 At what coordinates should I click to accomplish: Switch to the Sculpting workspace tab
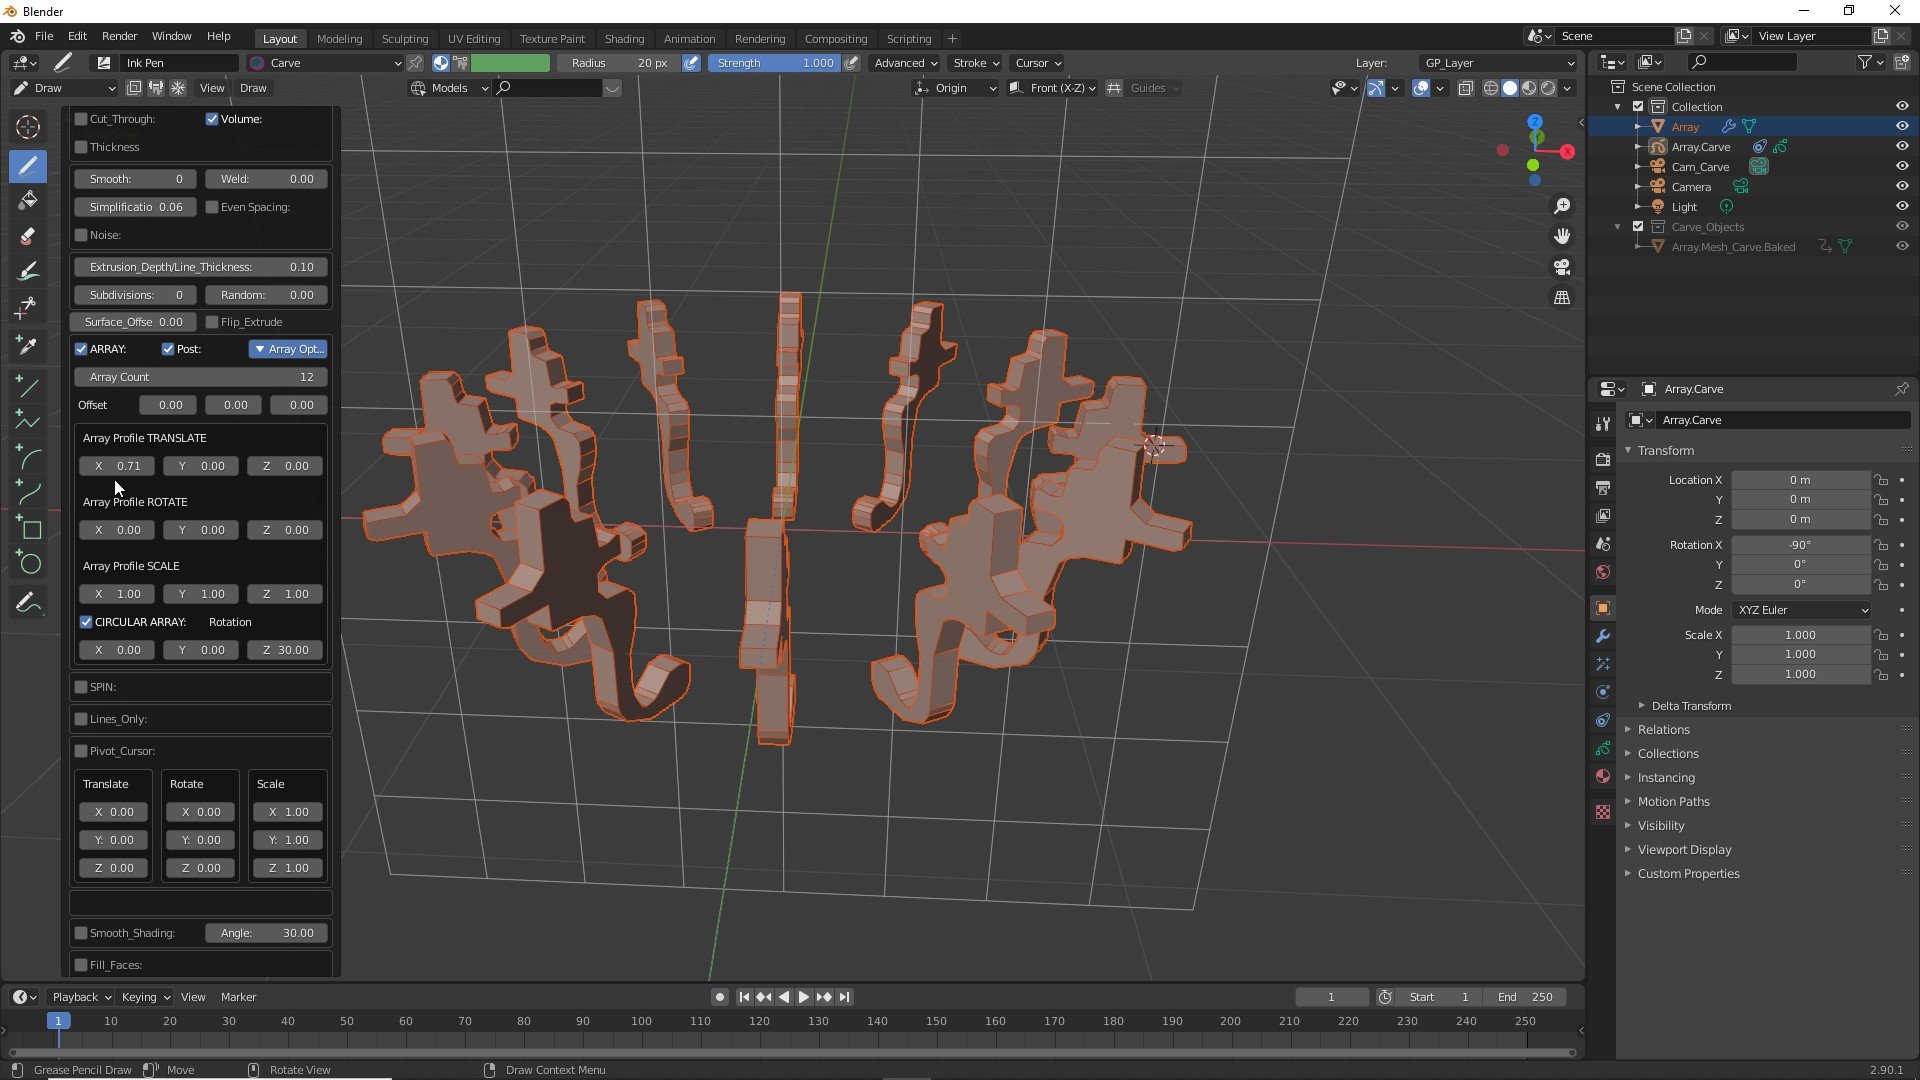pos(404,39)
